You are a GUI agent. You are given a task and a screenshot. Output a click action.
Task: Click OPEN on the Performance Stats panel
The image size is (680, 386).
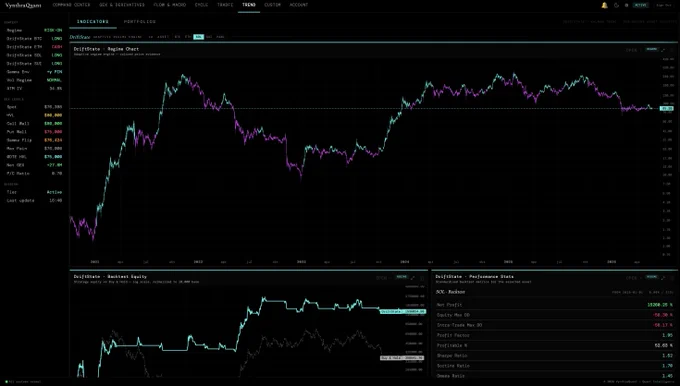[631, 278]
